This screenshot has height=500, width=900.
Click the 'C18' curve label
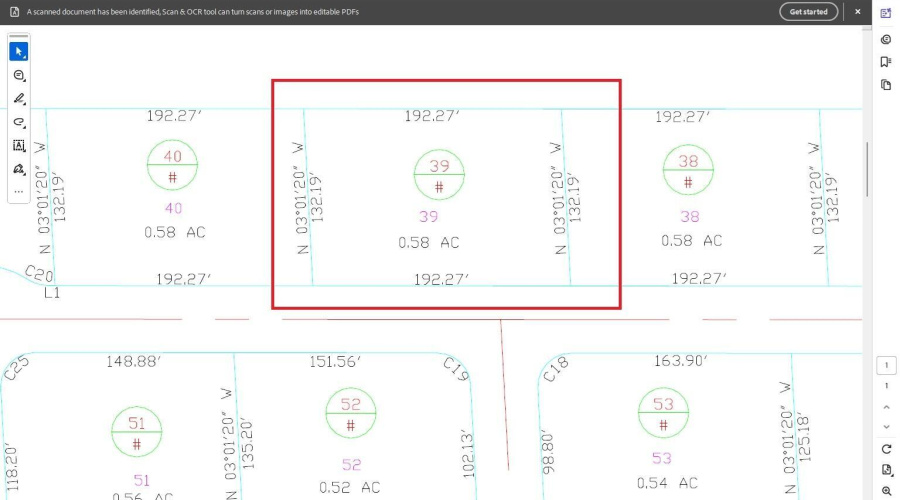pyautogui.click(x=556, y=369)
